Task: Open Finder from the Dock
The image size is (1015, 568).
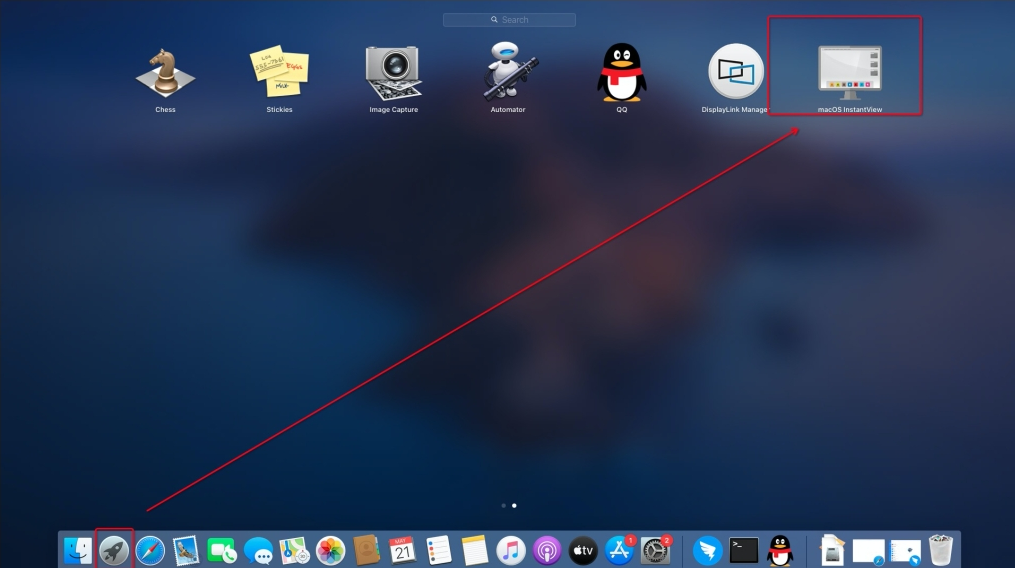Action: tap(78, 551)
